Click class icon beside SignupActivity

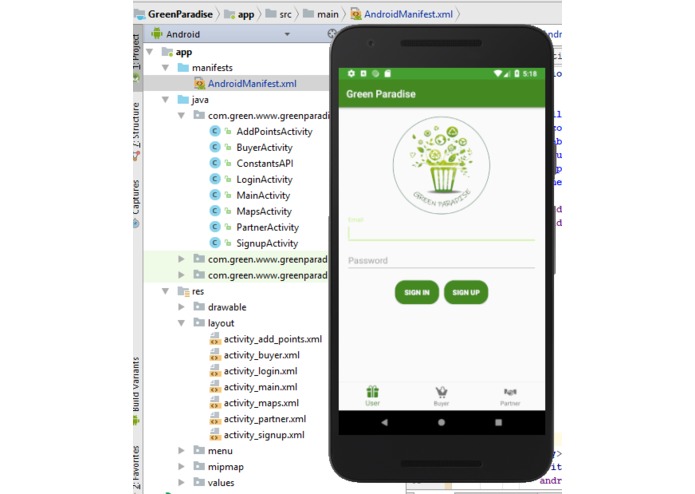(215, 243)
